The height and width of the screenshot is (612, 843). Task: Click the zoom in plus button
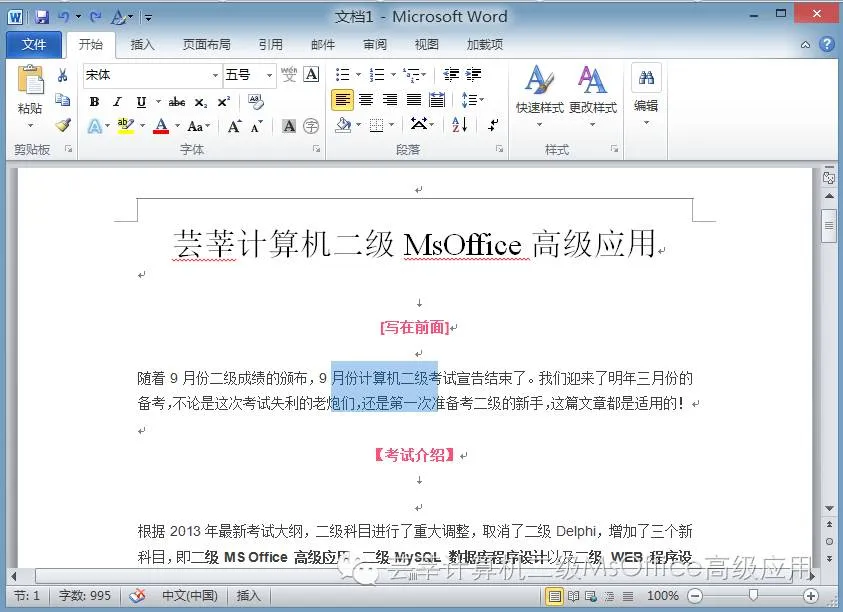pos(811,595)
